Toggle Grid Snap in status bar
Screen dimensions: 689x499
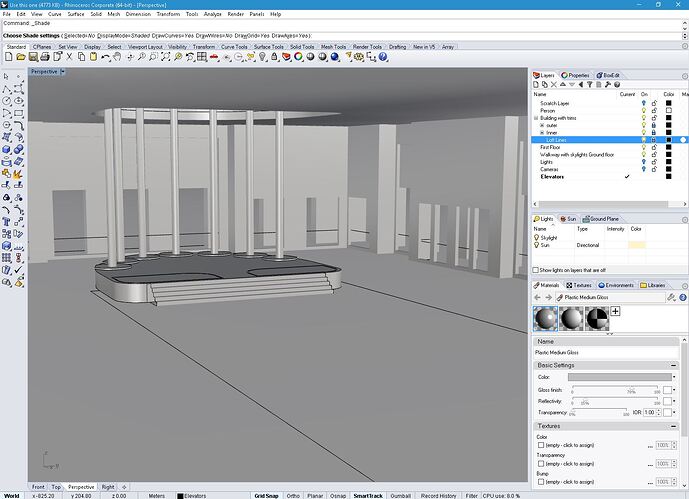pos(266,495)
